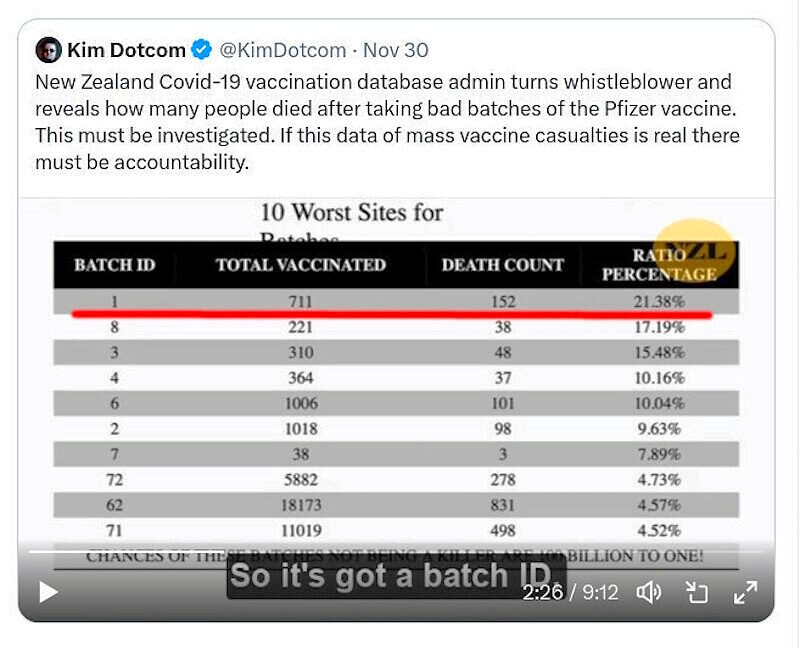Click the 2:26 / 9:12 time display
This screenshot has height=648, width=800.
pyautogui.click(x=570, y=592)
